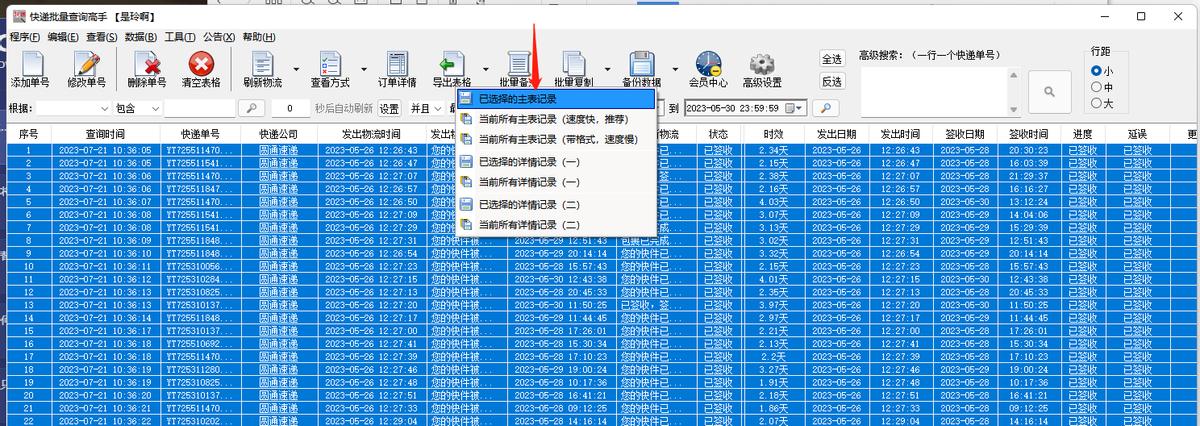Click the search icon next to end date
Image resolution: width=1200 pixels, height=426 pixels.
[x=827, y=108]
